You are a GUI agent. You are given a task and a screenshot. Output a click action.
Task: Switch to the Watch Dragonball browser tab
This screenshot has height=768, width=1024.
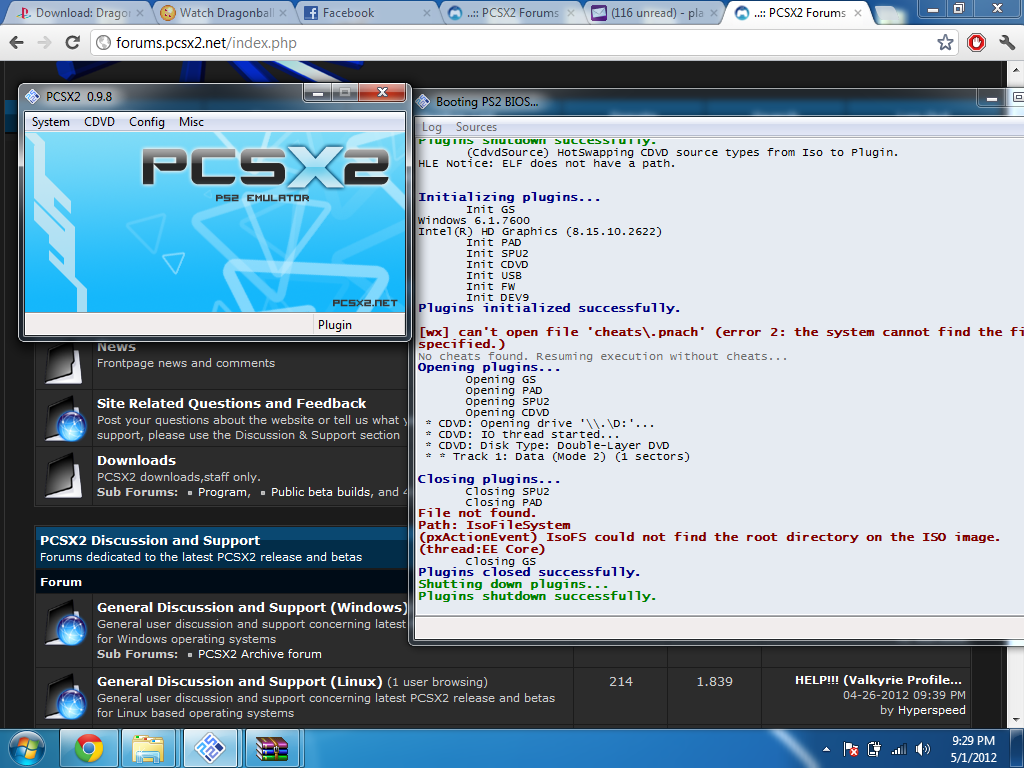(x=223, y=12)
